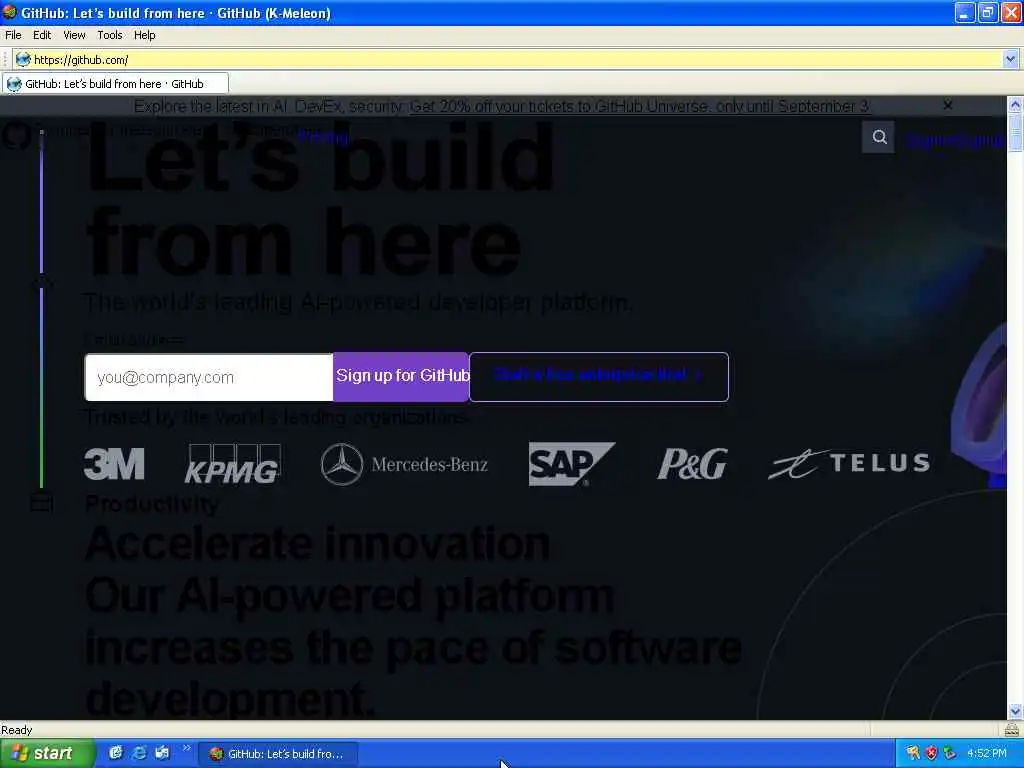The width and height of the screenshot is (1024, 768).
Task: Minimize the K-Meleon window
Action: pyautogui.click(x=965, y=12)
